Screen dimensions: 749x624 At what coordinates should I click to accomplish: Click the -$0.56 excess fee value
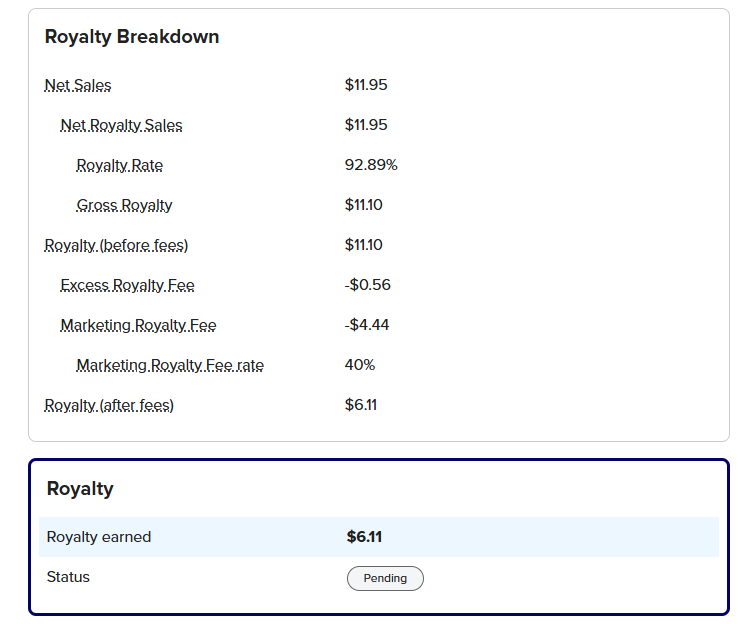coord(367,285)
